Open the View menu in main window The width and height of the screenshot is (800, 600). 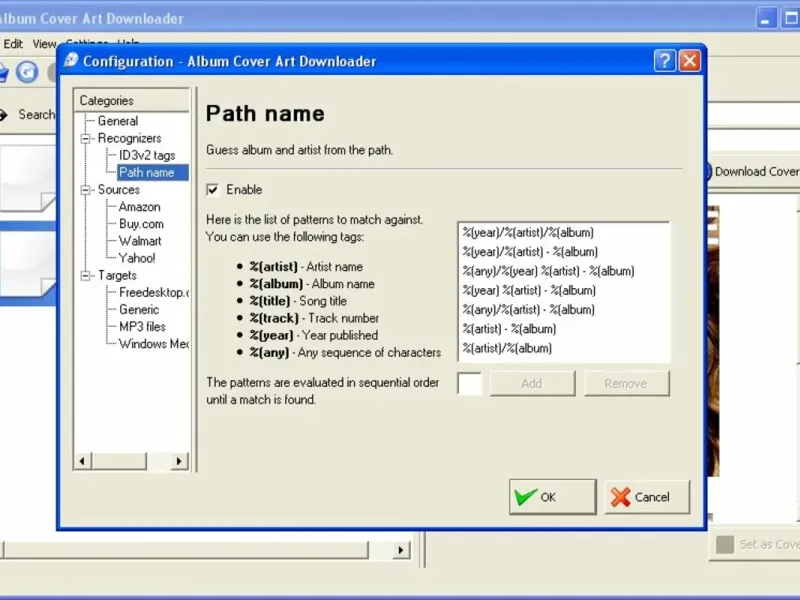coord(44,44)
